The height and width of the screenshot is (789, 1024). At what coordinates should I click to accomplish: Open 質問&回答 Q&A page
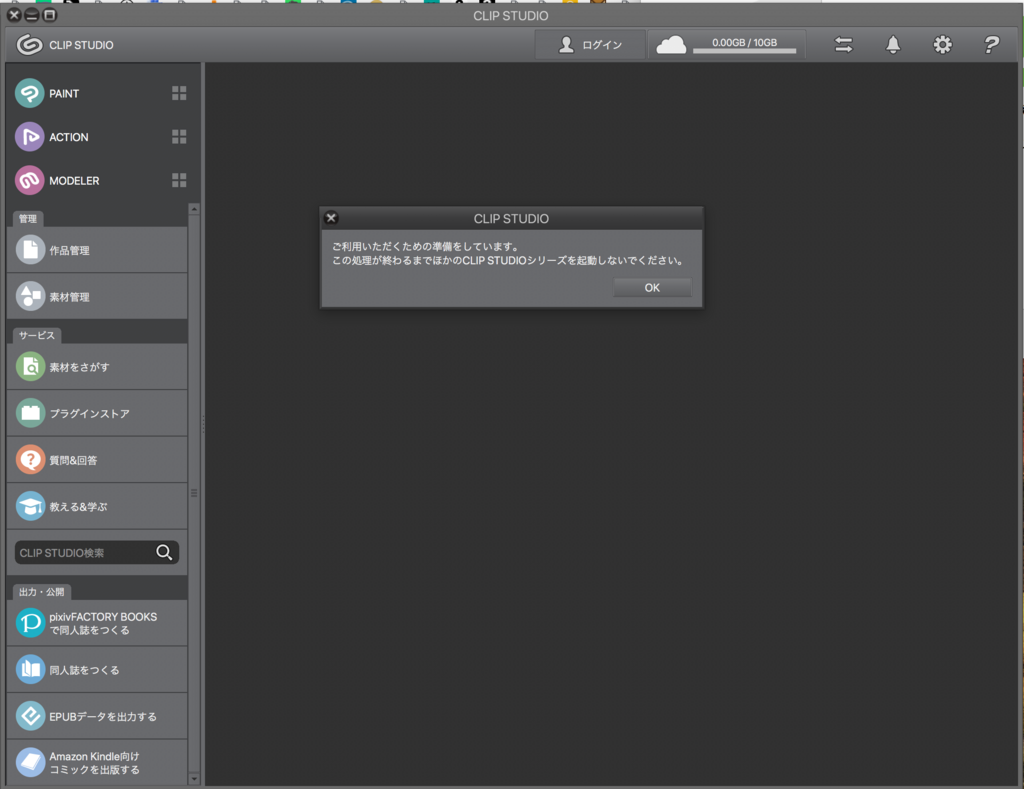tap(97, 460)
